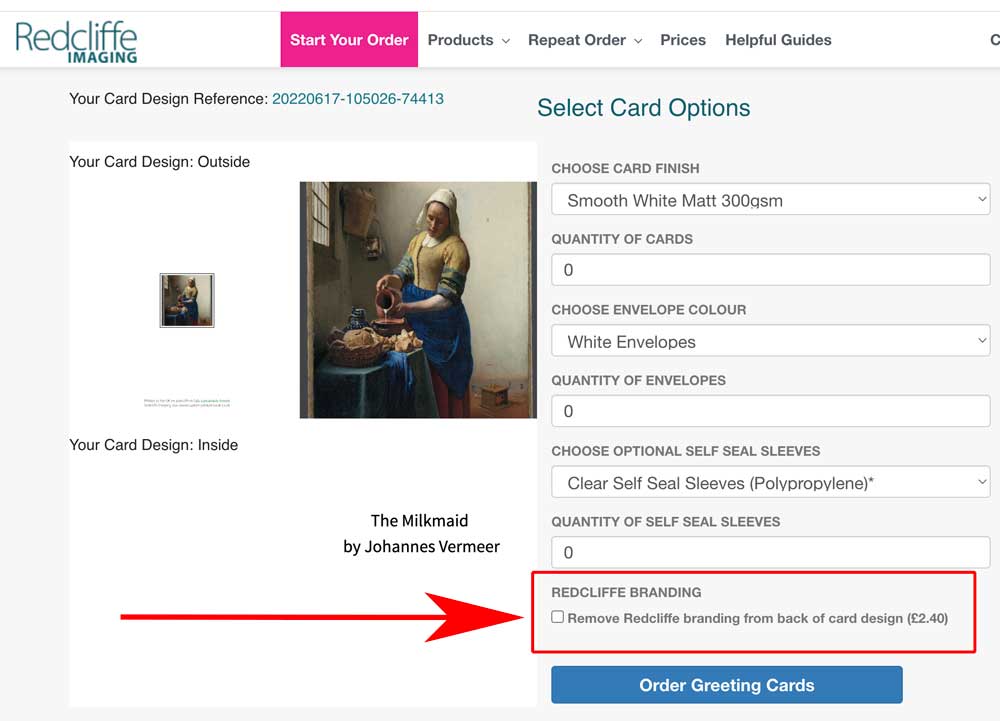Click the Repeat Order menu item

tap(577, 40)
